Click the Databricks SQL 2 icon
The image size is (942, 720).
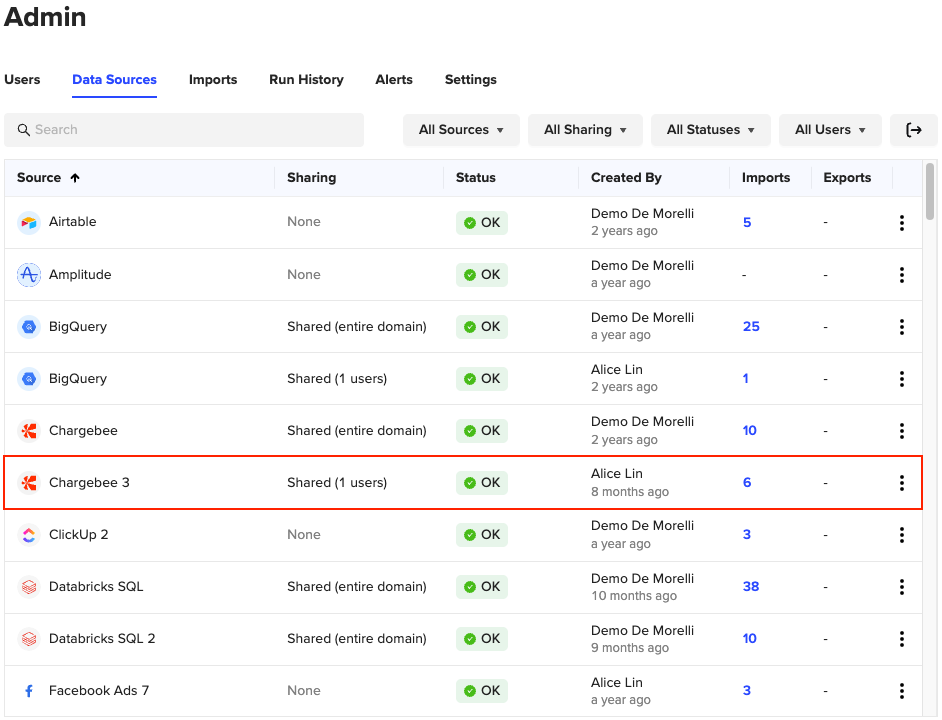pos(28,639)
